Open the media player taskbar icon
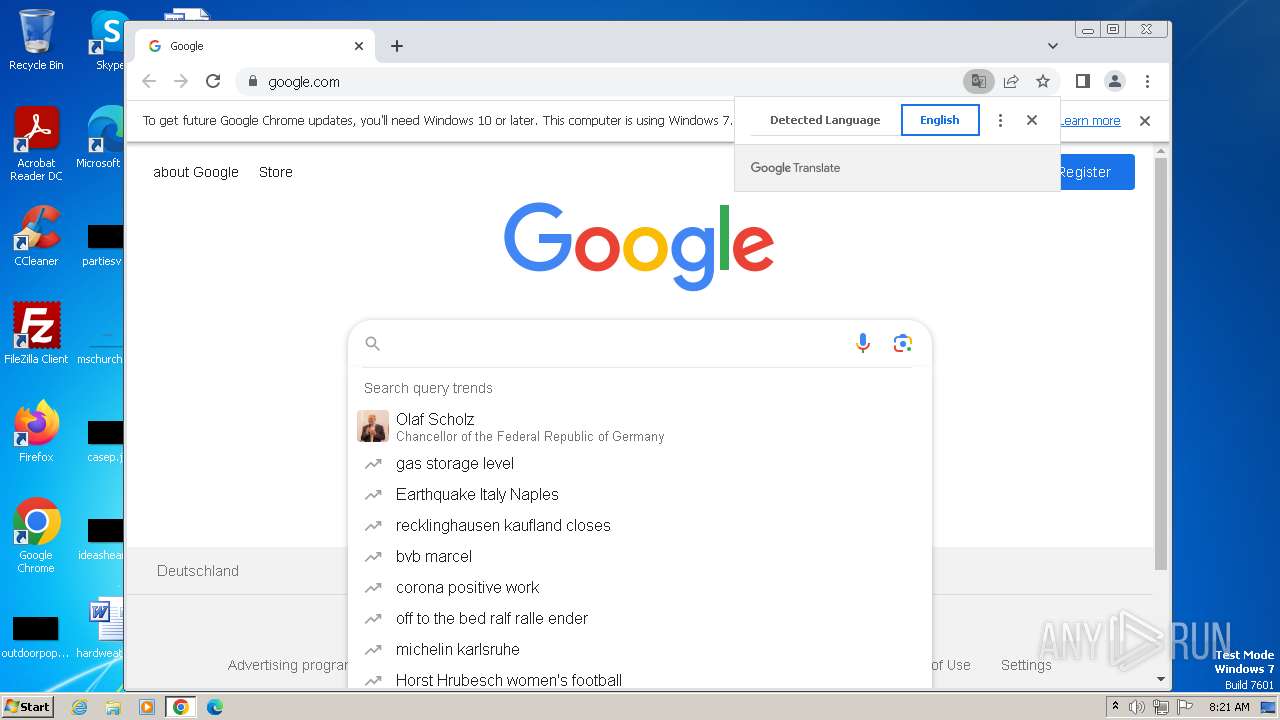The image size is (1280, 720). (147, 707)
